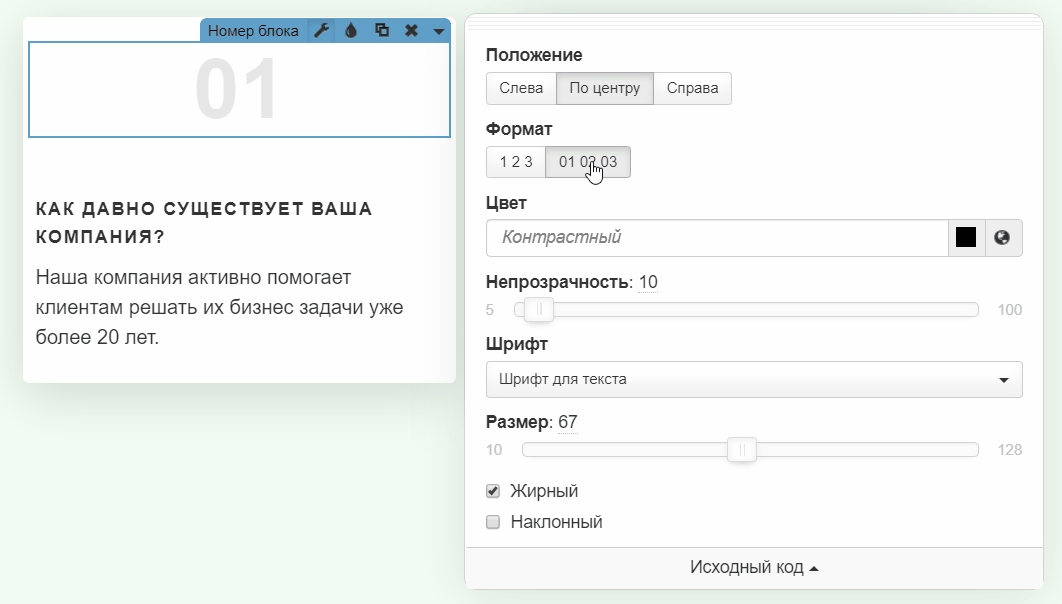This screenshot has height=604, width=1062.
Task: Click the Непрозрачность opacity slider handle
Action: tap(539, 310)
